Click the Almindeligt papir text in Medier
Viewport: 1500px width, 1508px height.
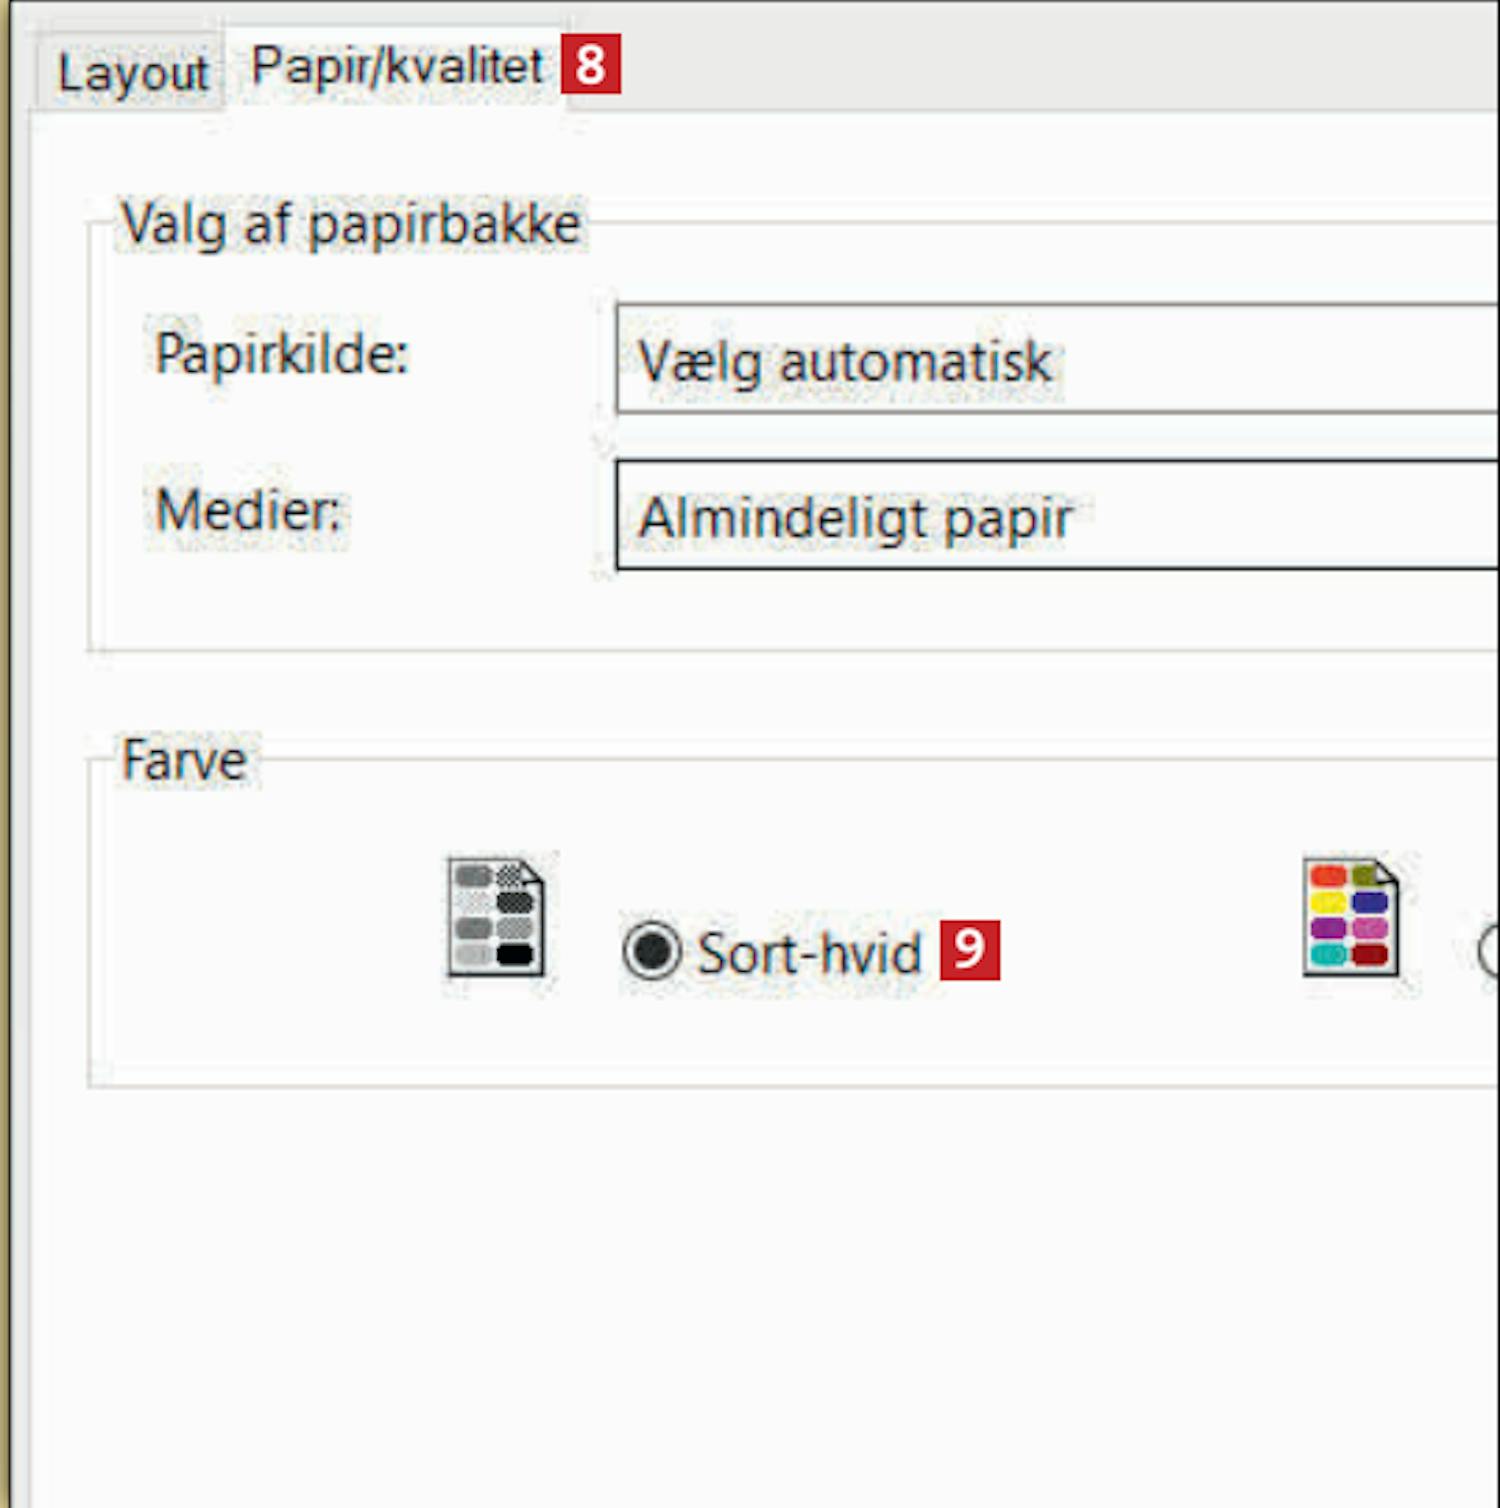tap(855, 518)
